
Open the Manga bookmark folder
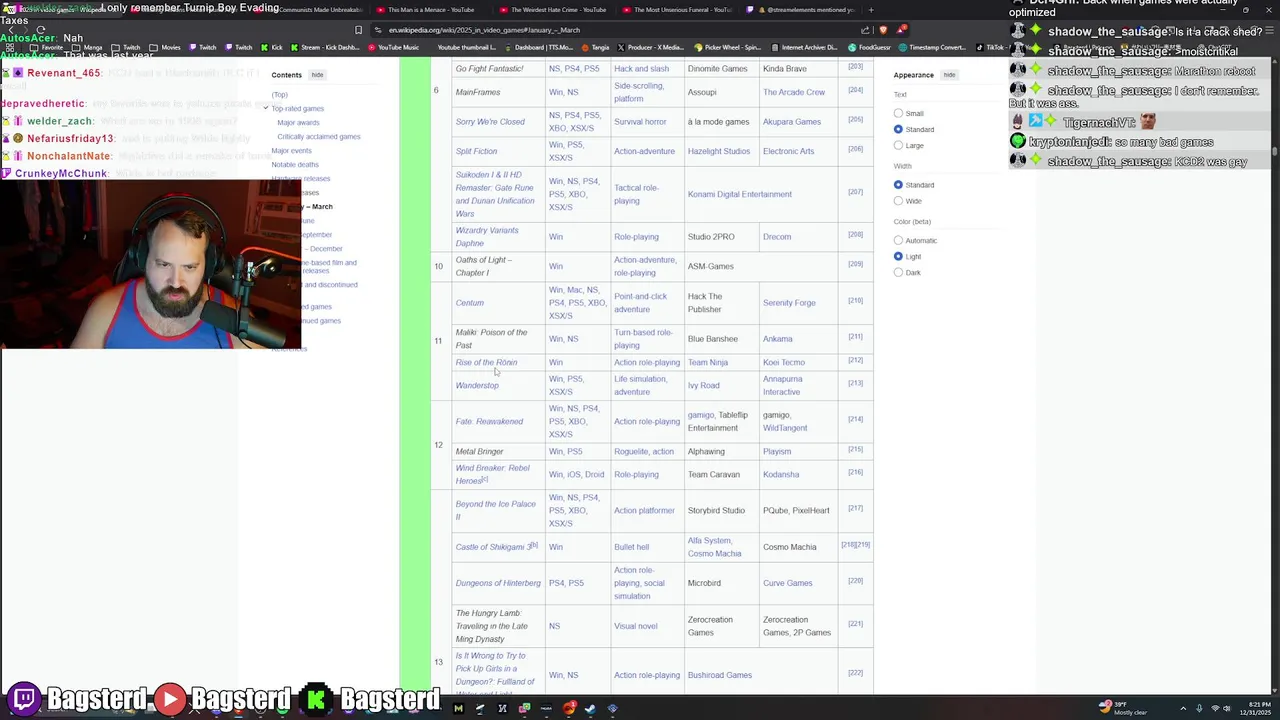coord(88,47)
